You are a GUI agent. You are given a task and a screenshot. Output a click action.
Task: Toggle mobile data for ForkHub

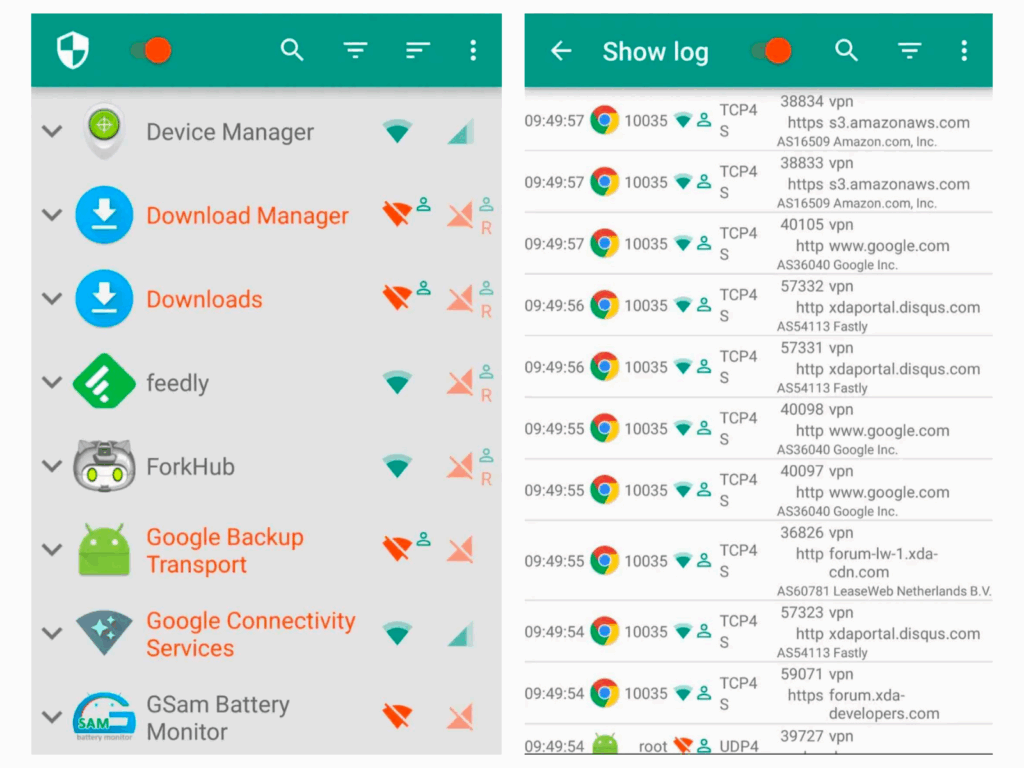[460, 466]
